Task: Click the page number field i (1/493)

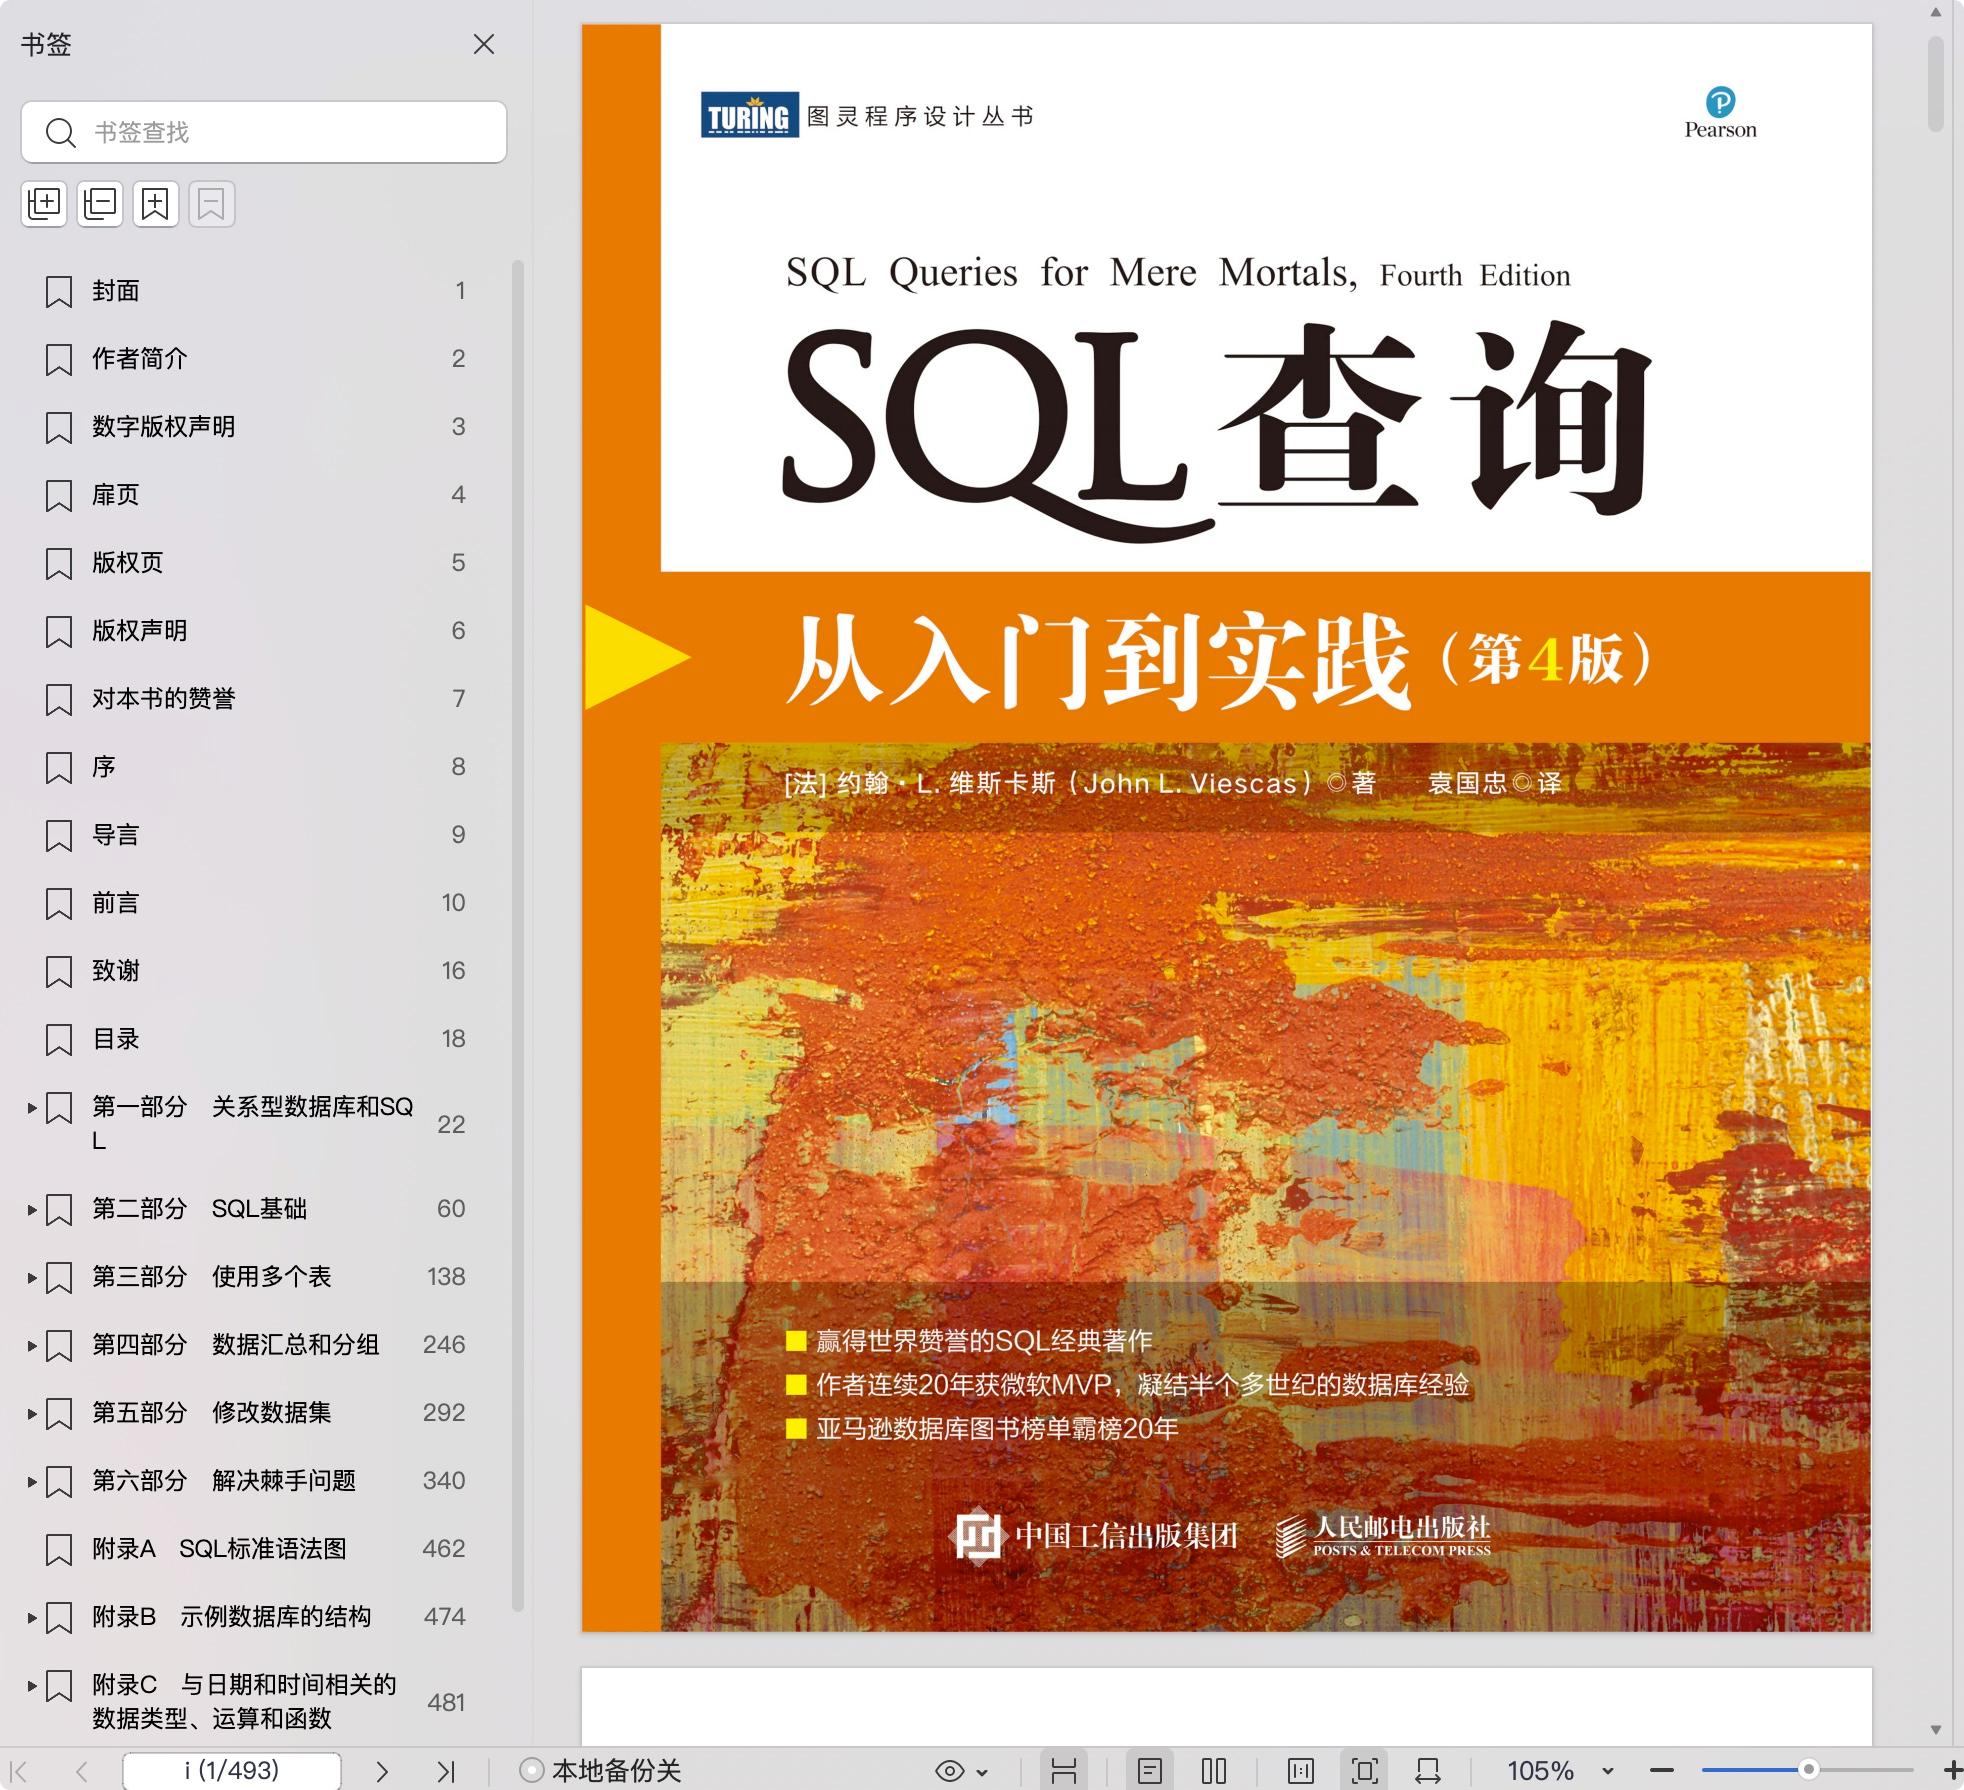Action: (232, 1770)
